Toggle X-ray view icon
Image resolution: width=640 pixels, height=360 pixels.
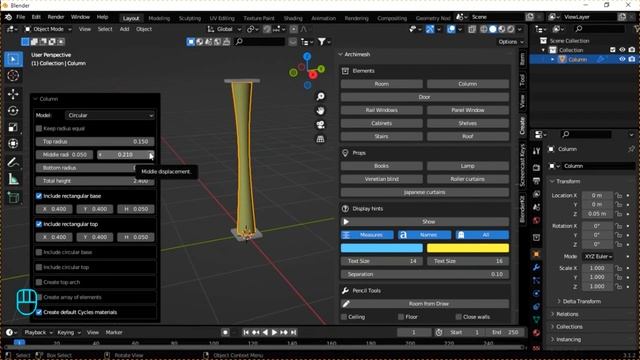472,29
